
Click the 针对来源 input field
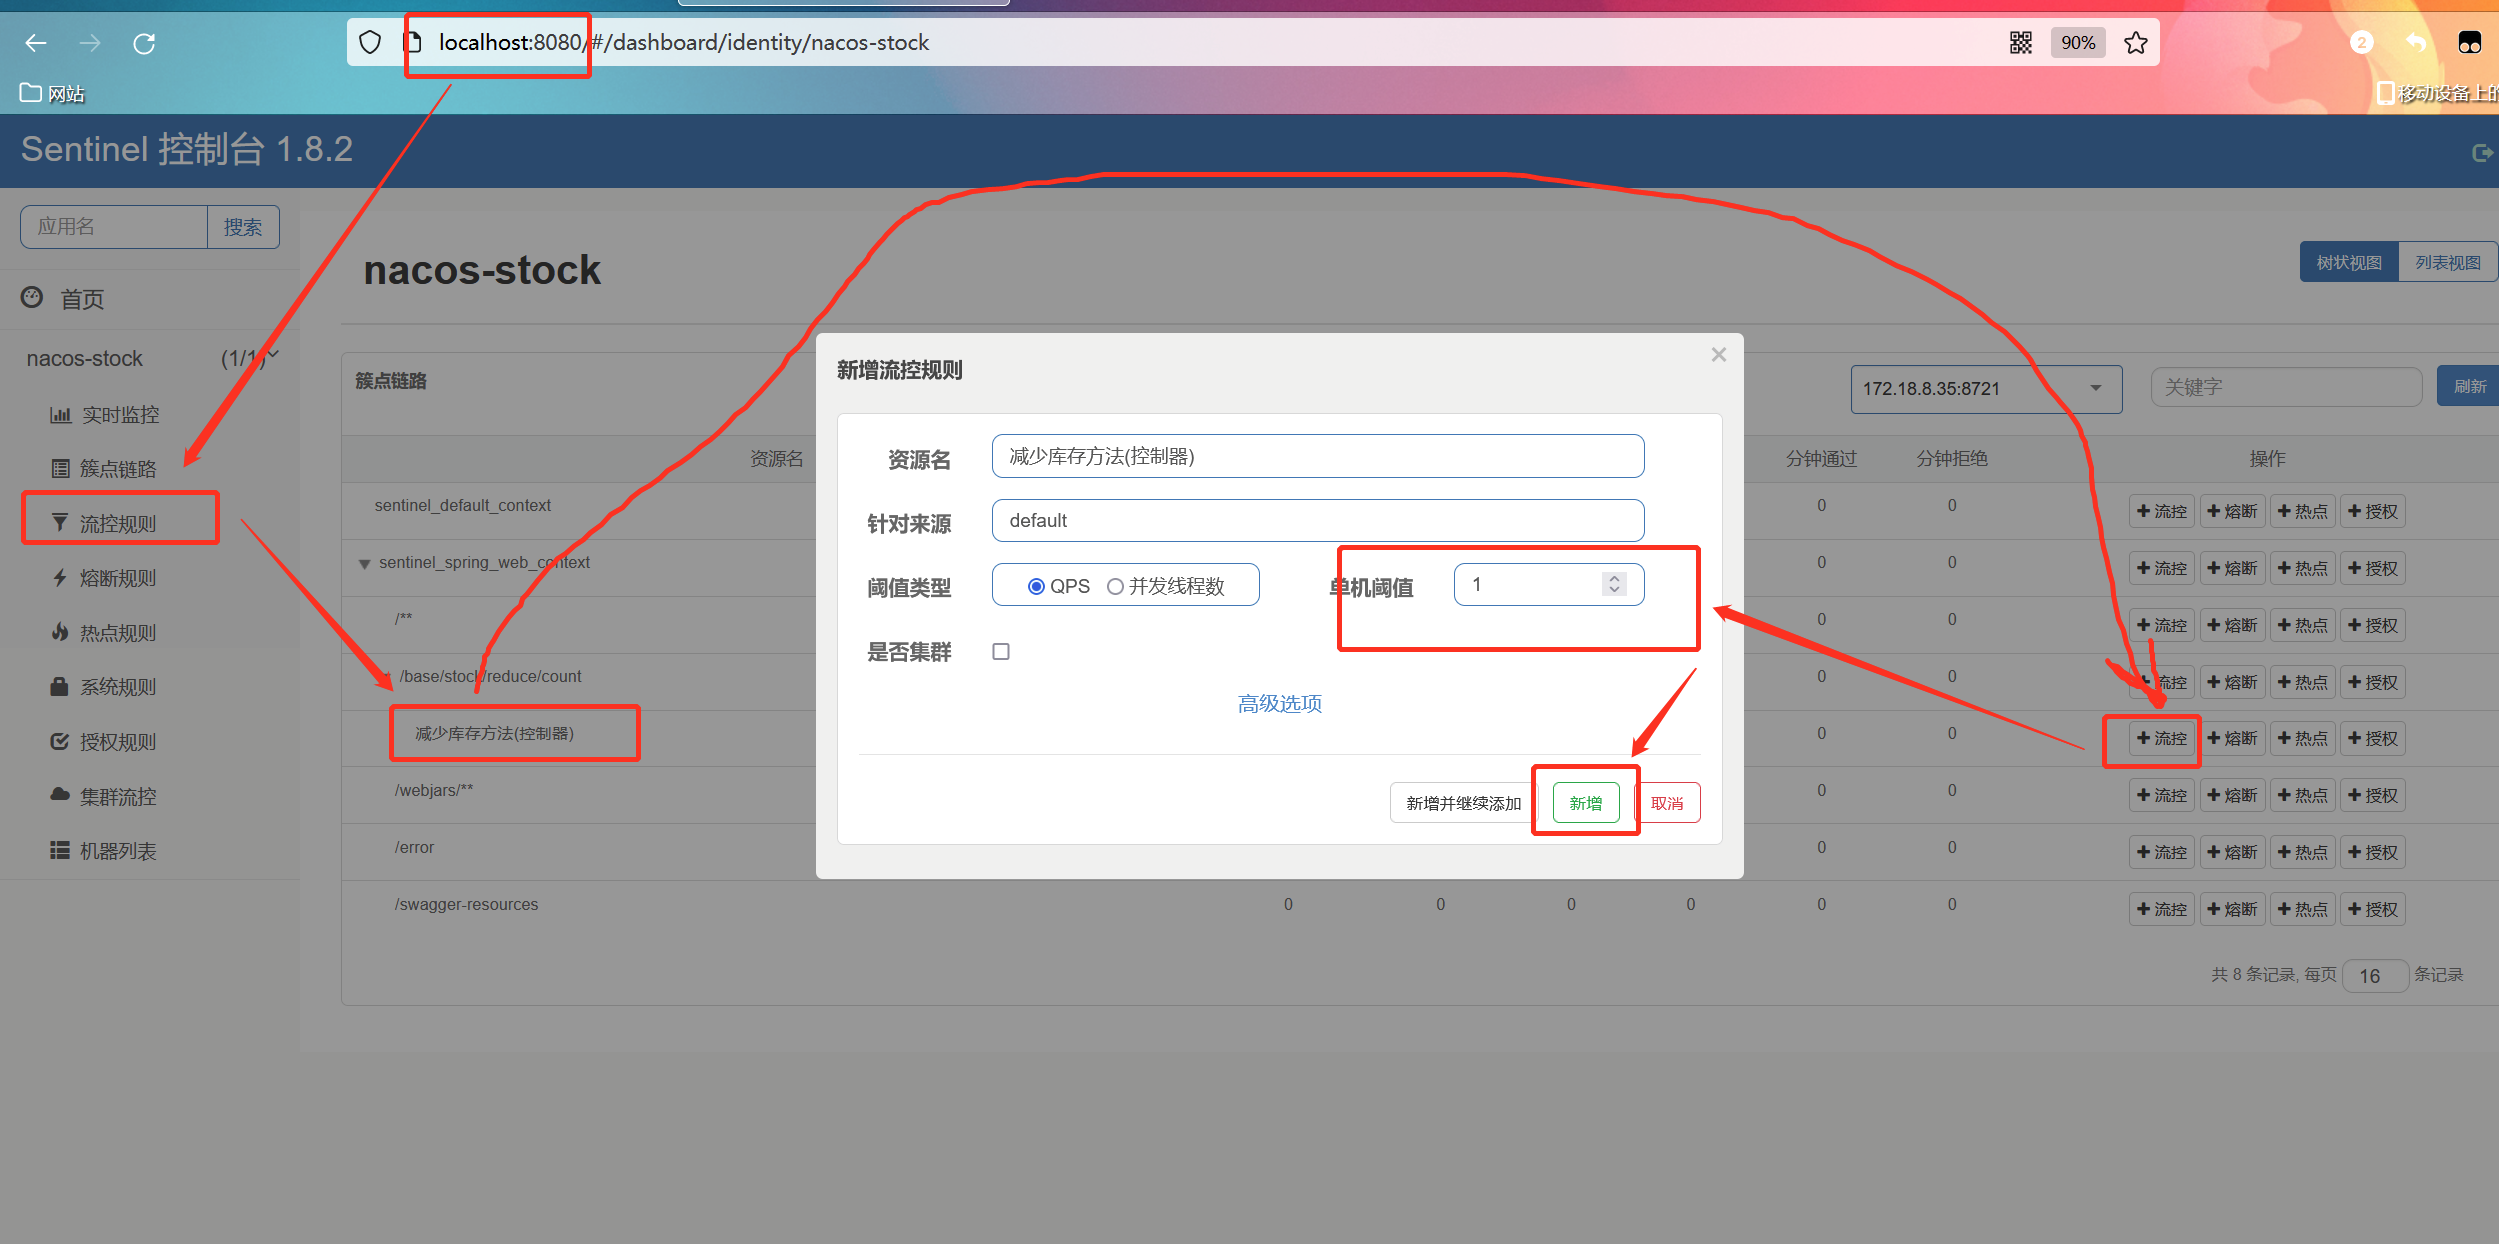point(1318,520)
